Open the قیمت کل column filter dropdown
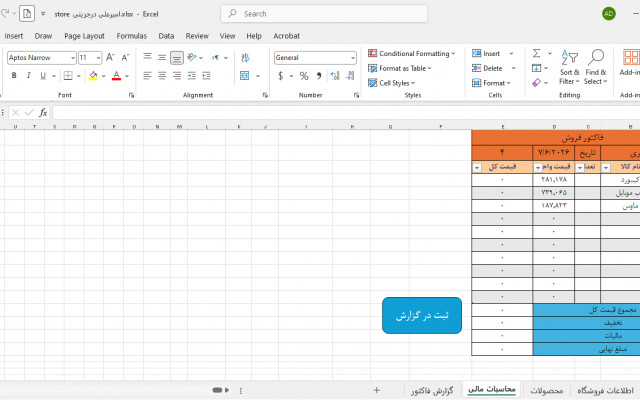This screenshot has width=640, height=400. click(x=477, y=167)
